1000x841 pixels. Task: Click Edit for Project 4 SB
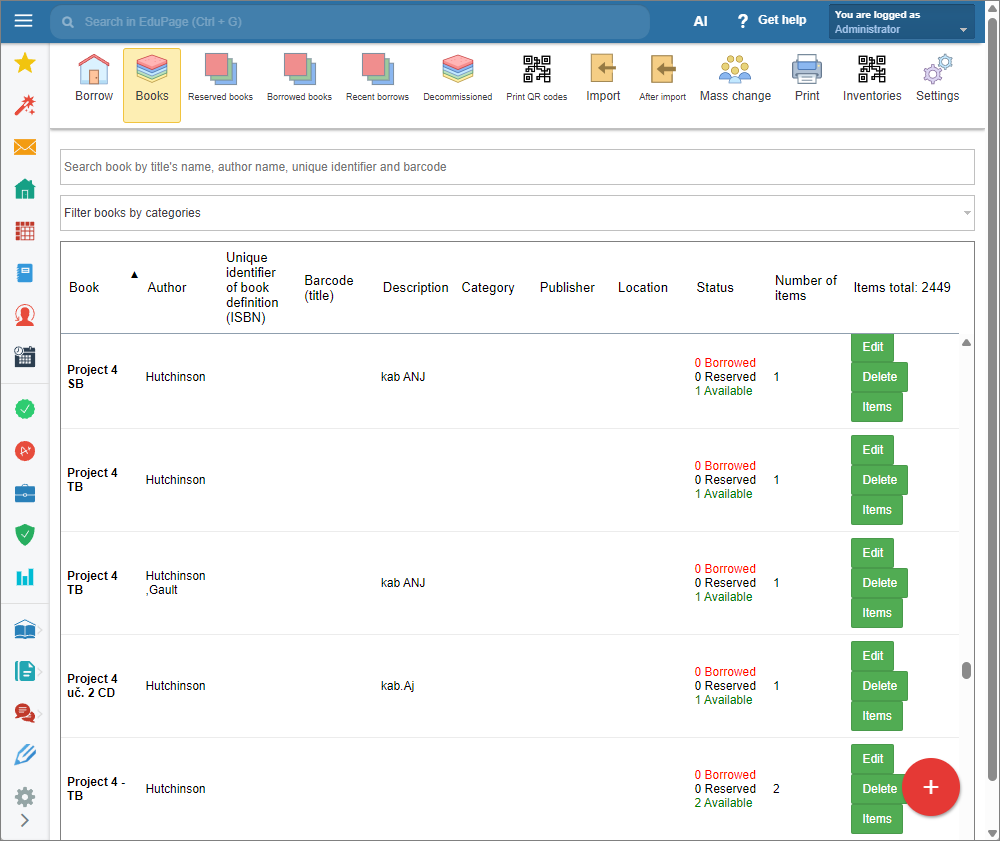(872, 347)
